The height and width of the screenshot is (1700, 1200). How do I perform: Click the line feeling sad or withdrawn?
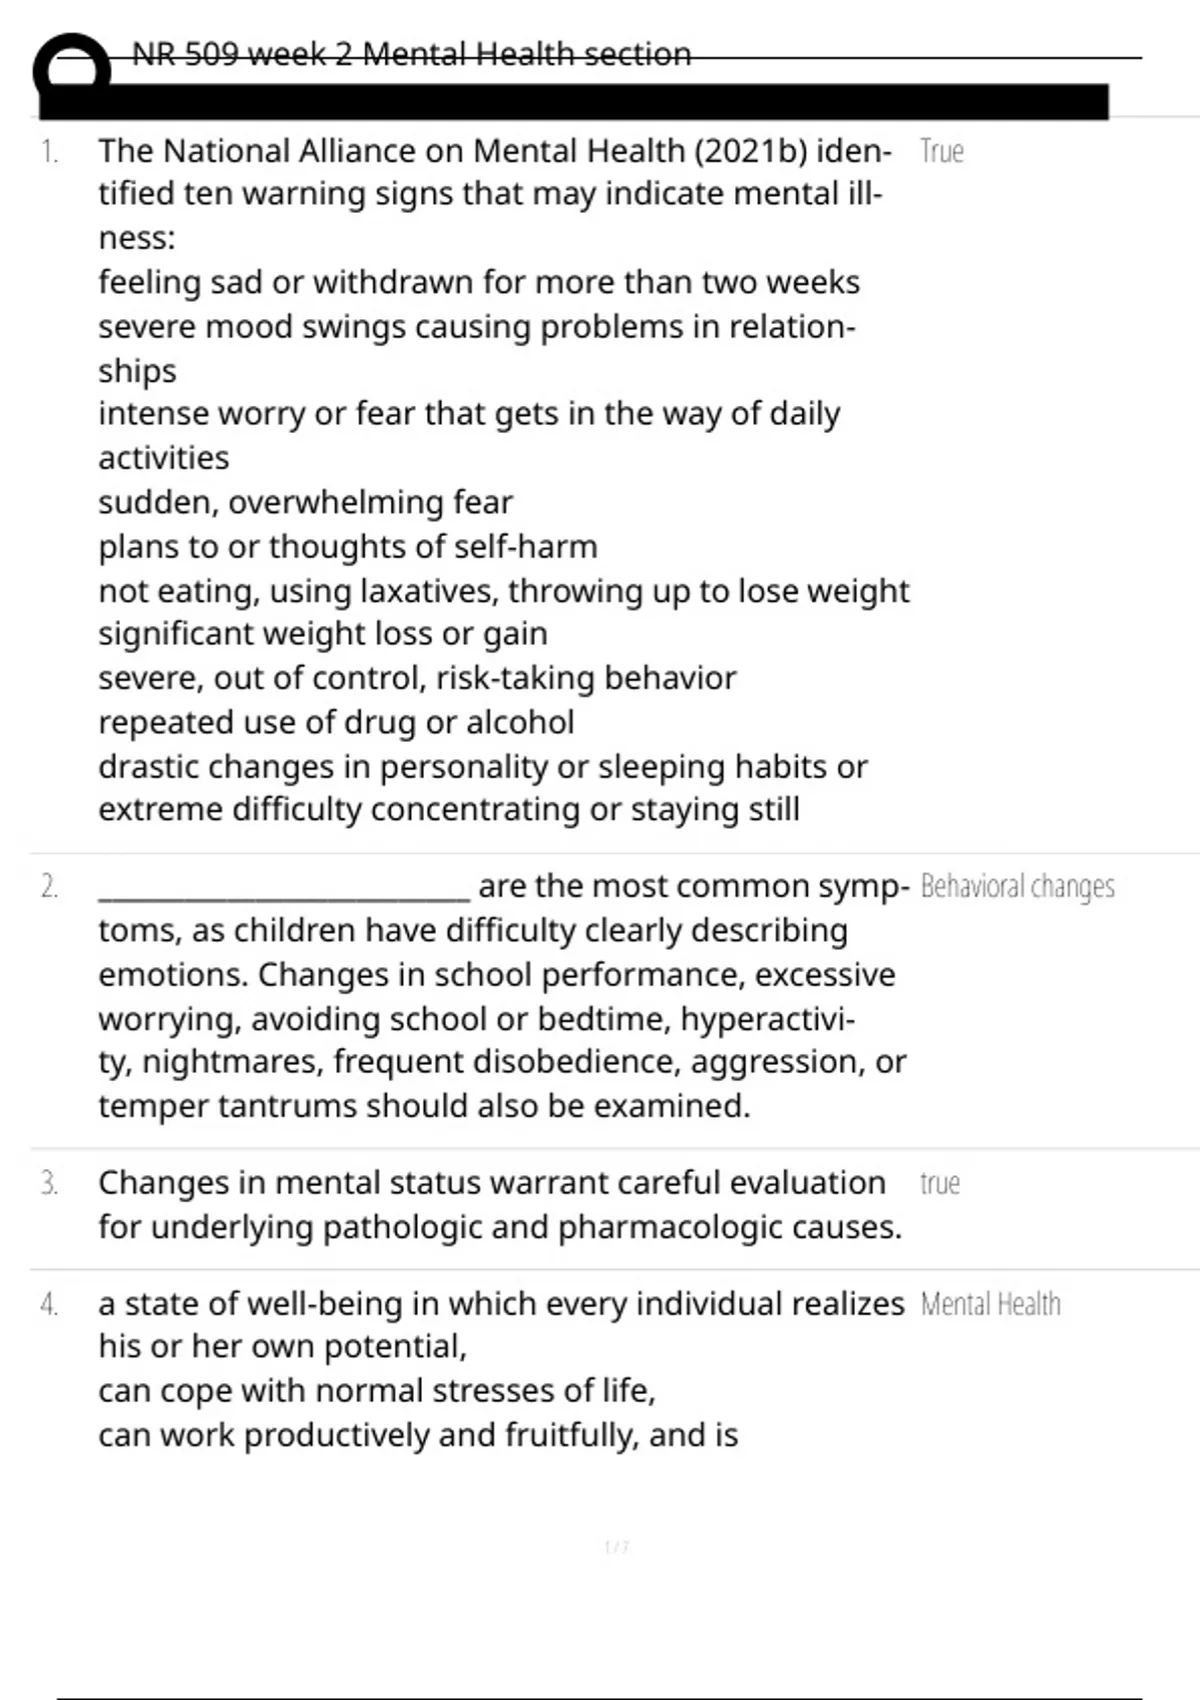click(x=479, y=283)
